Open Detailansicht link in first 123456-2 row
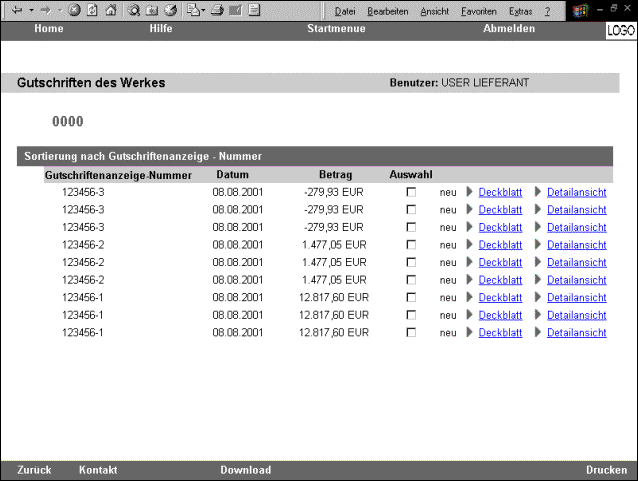 (577, 245)
